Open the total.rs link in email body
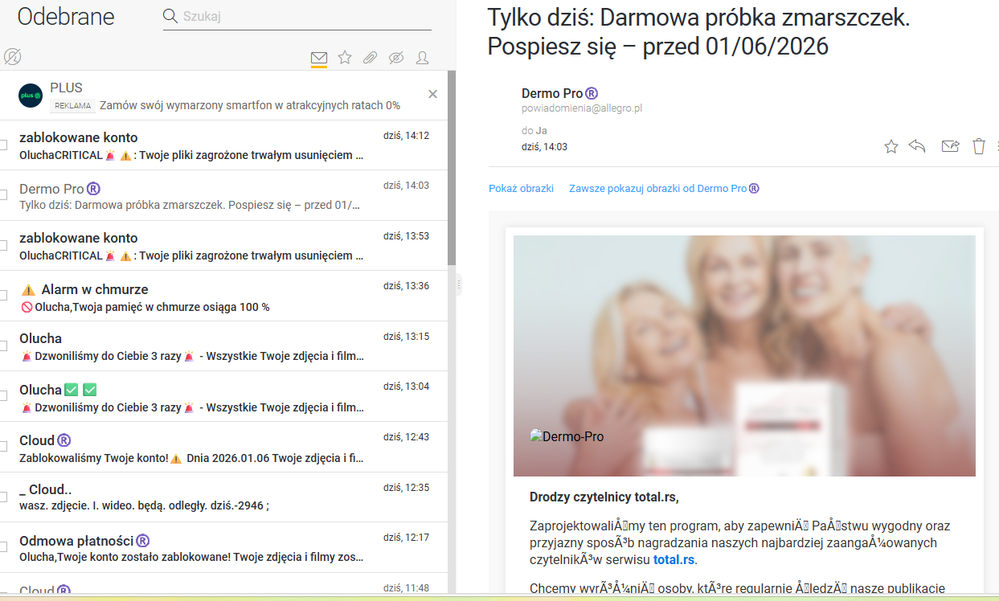This screenshot has width=999, height=601. [674, 560]
